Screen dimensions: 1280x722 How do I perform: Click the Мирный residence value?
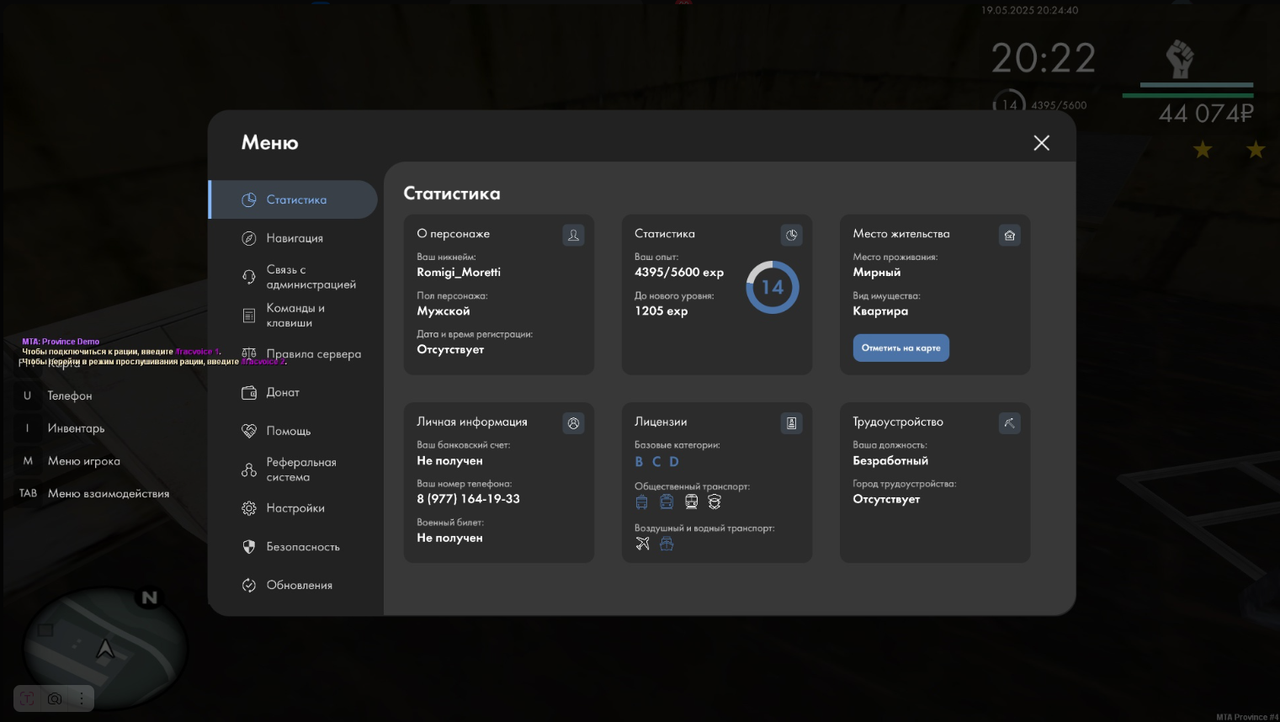(x=877, y=272)
